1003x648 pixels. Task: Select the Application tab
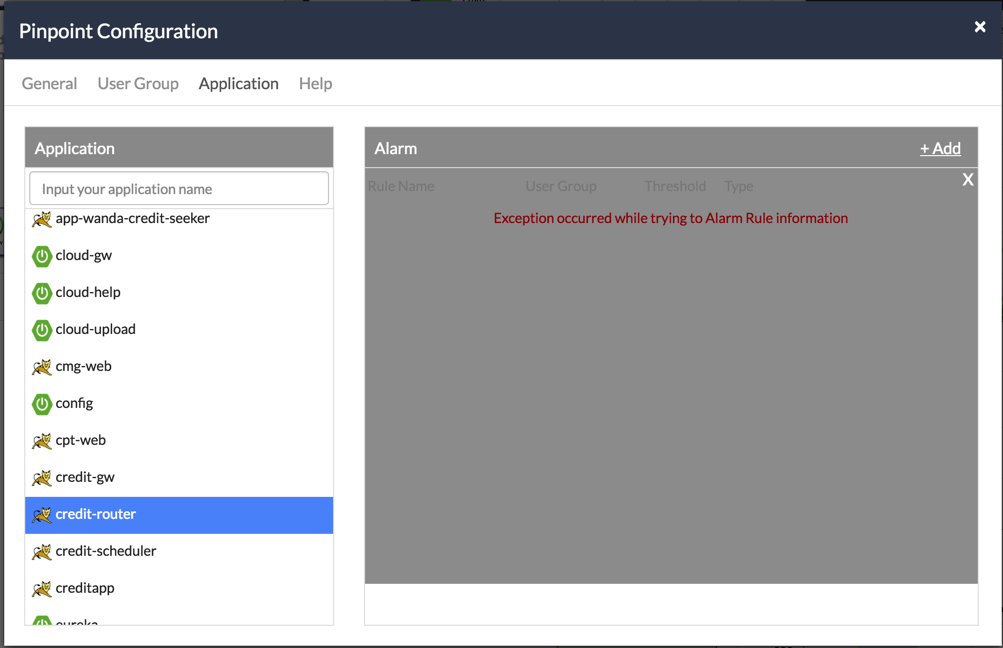click(x=239, y=84)
